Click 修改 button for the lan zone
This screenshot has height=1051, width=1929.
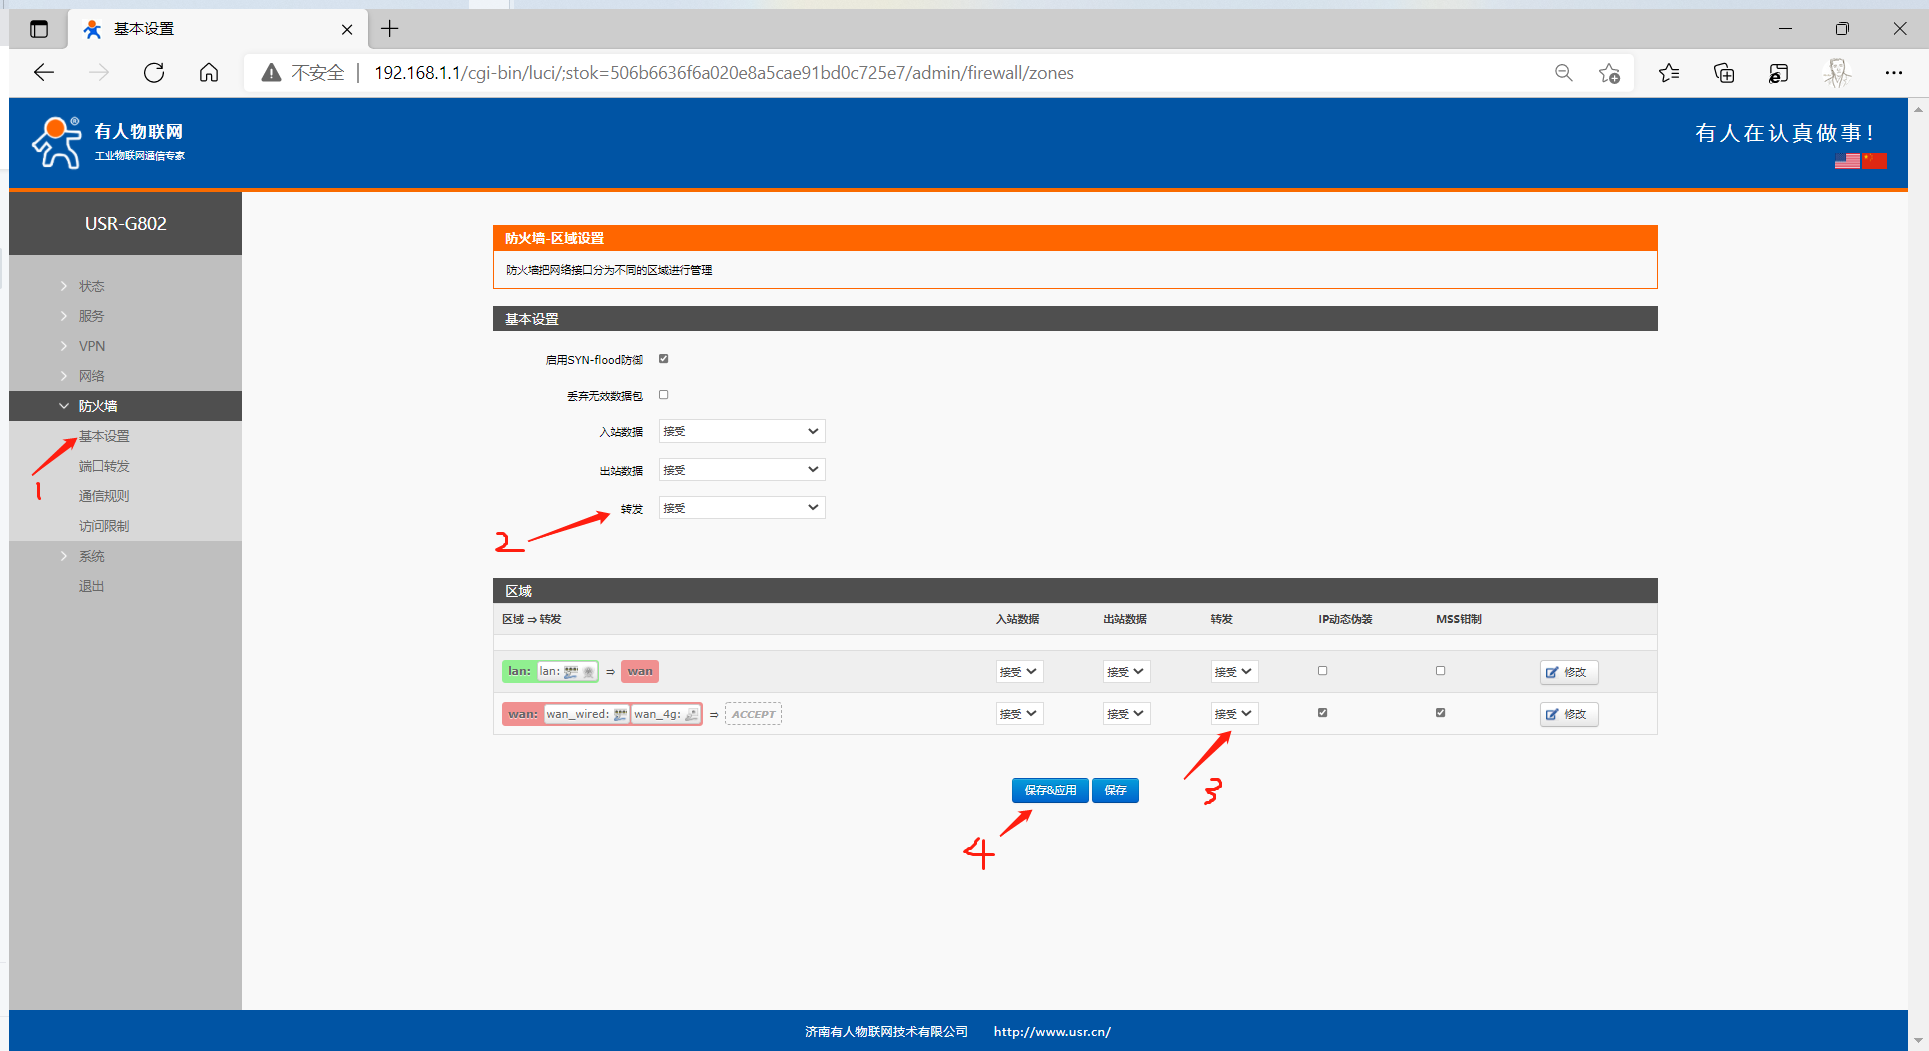point(1568,672)
